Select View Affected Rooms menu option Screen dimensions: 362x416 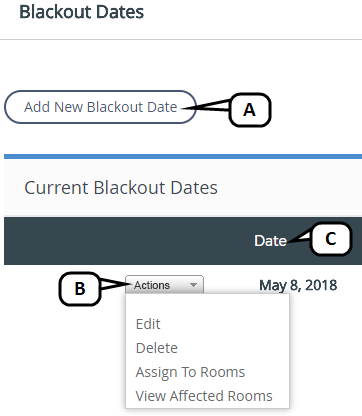pos(204,396)
